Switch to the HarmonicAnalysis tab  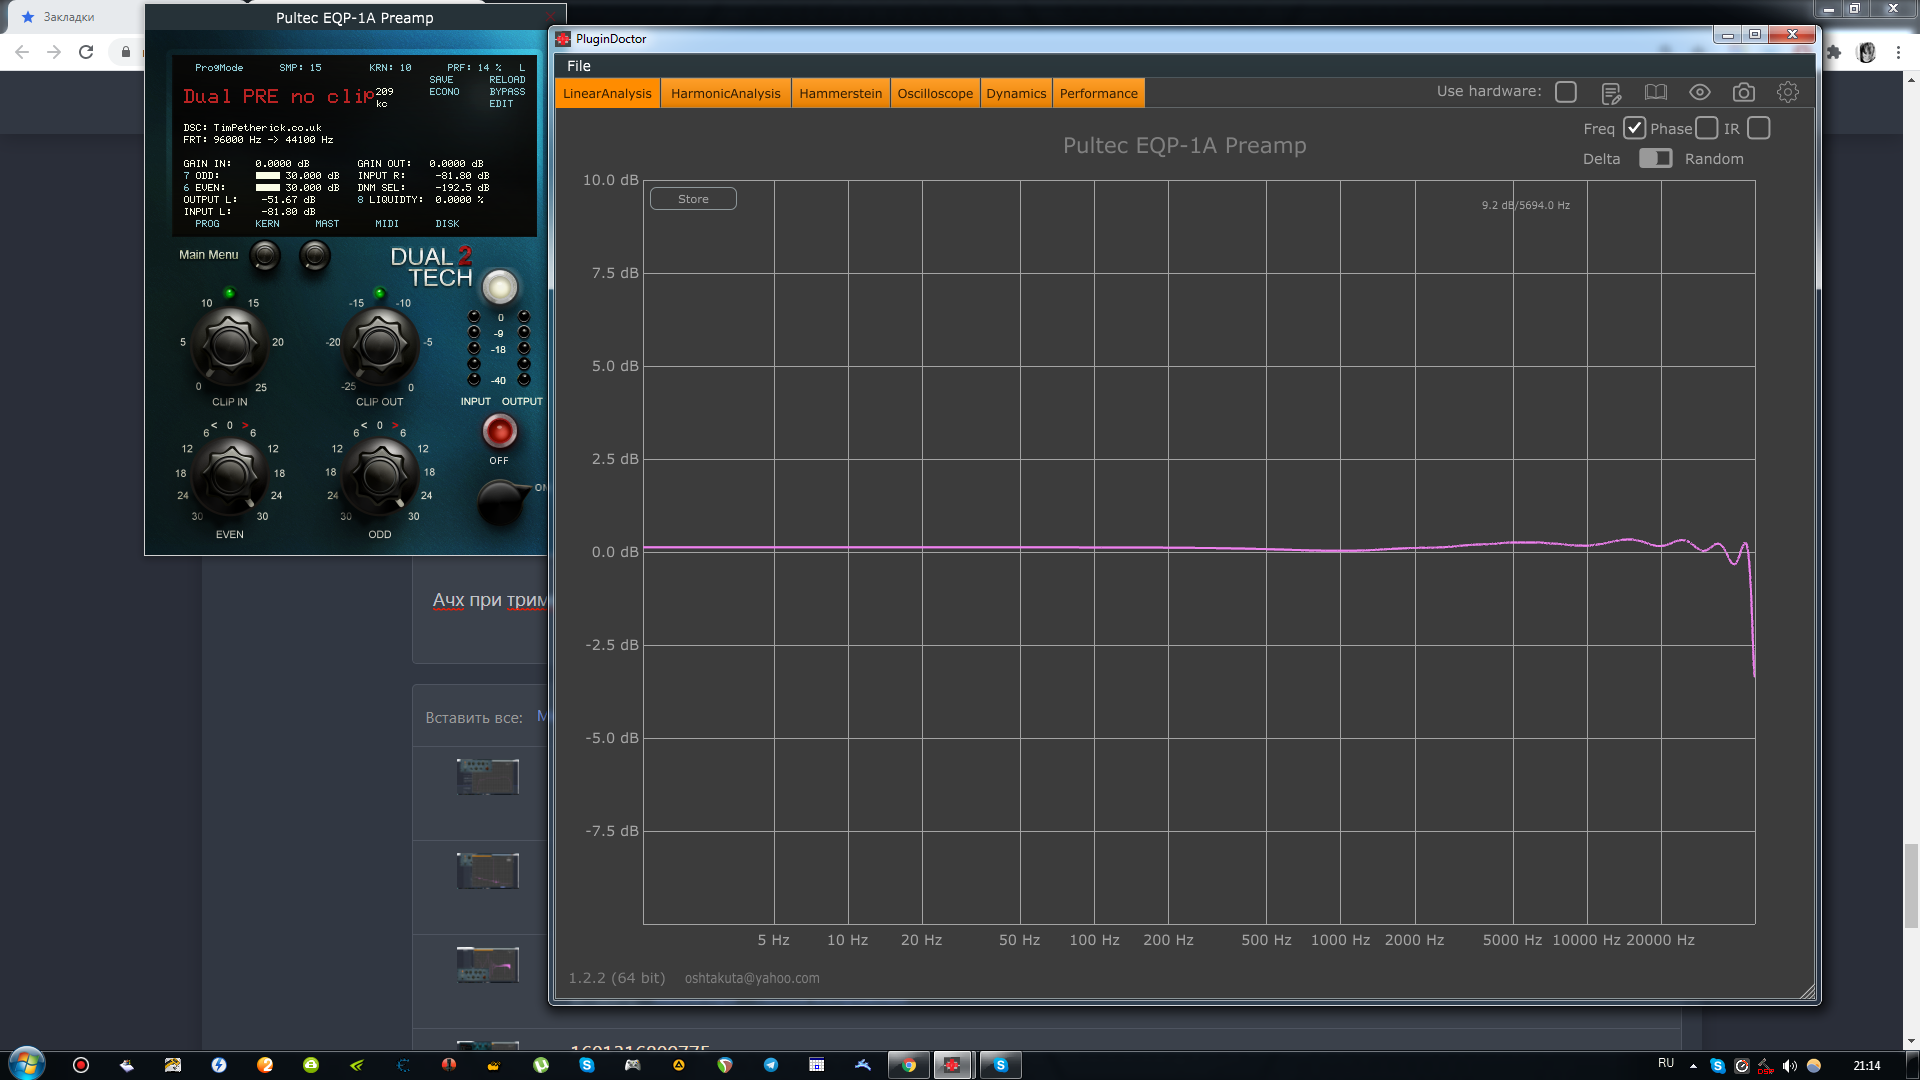point(726,93)
